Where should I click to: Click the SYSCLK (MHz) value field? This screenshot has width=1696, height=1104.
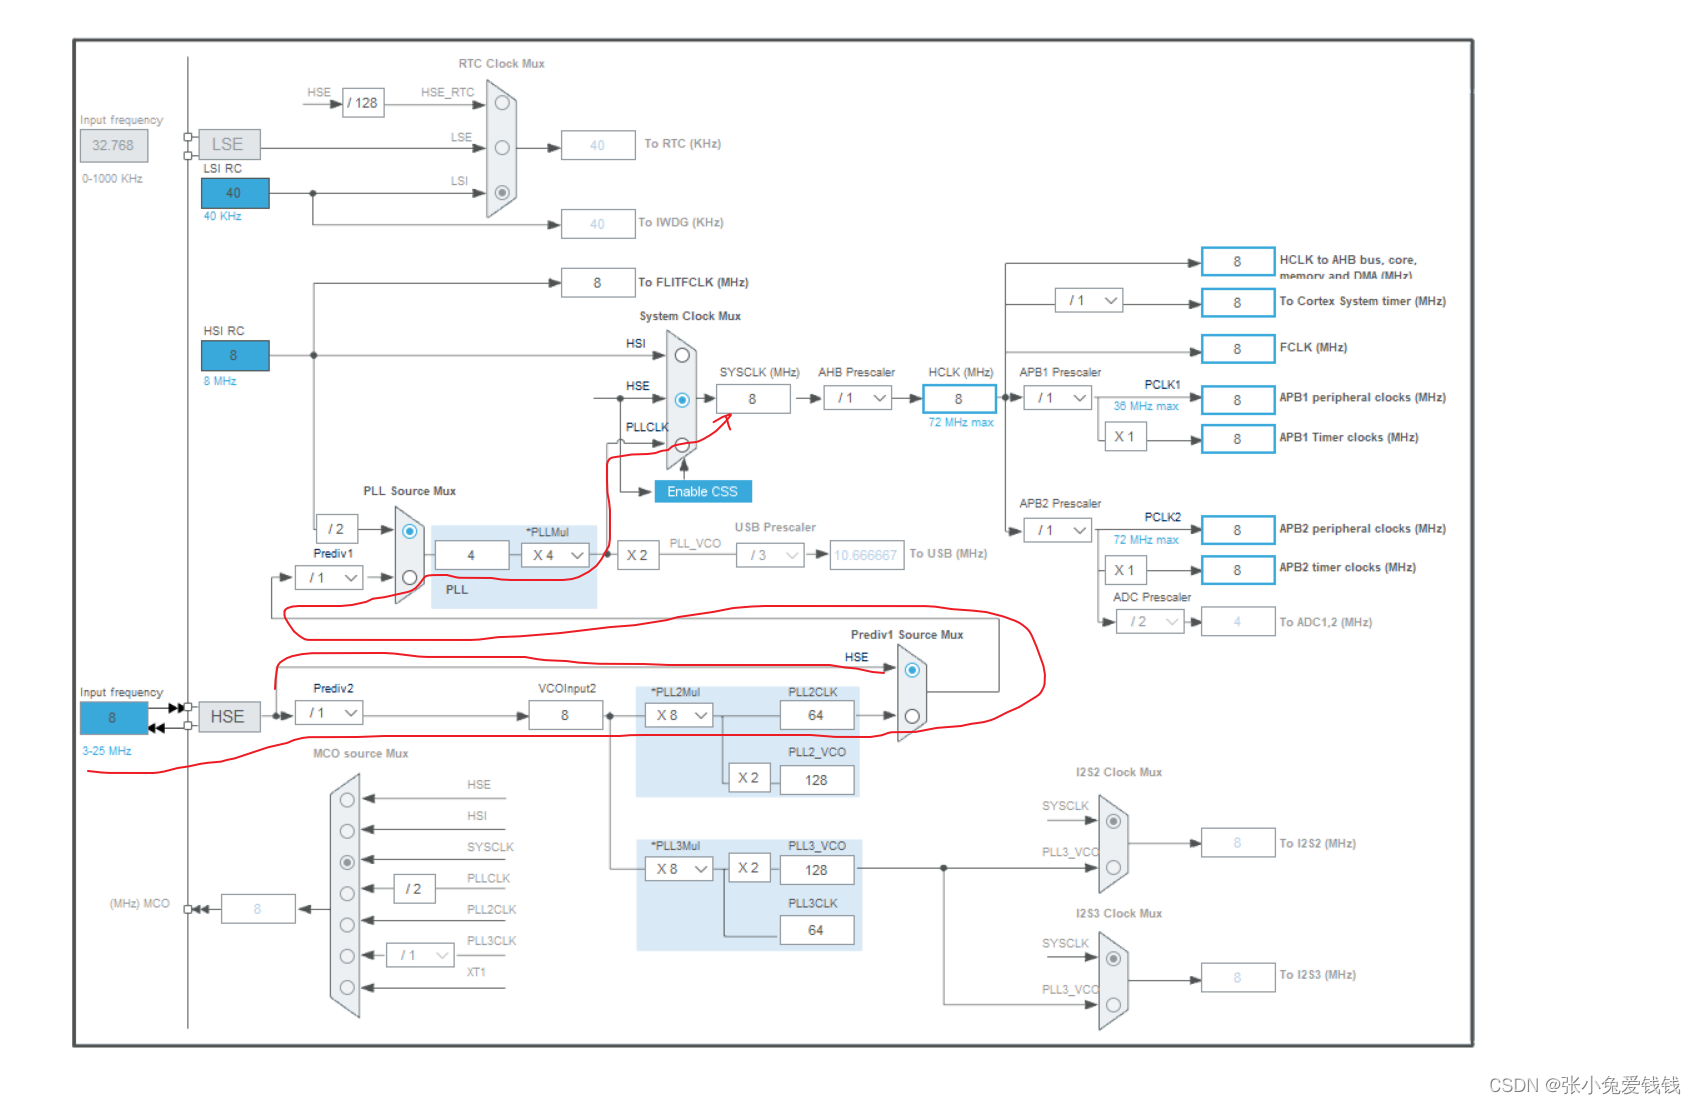(753, 399)
